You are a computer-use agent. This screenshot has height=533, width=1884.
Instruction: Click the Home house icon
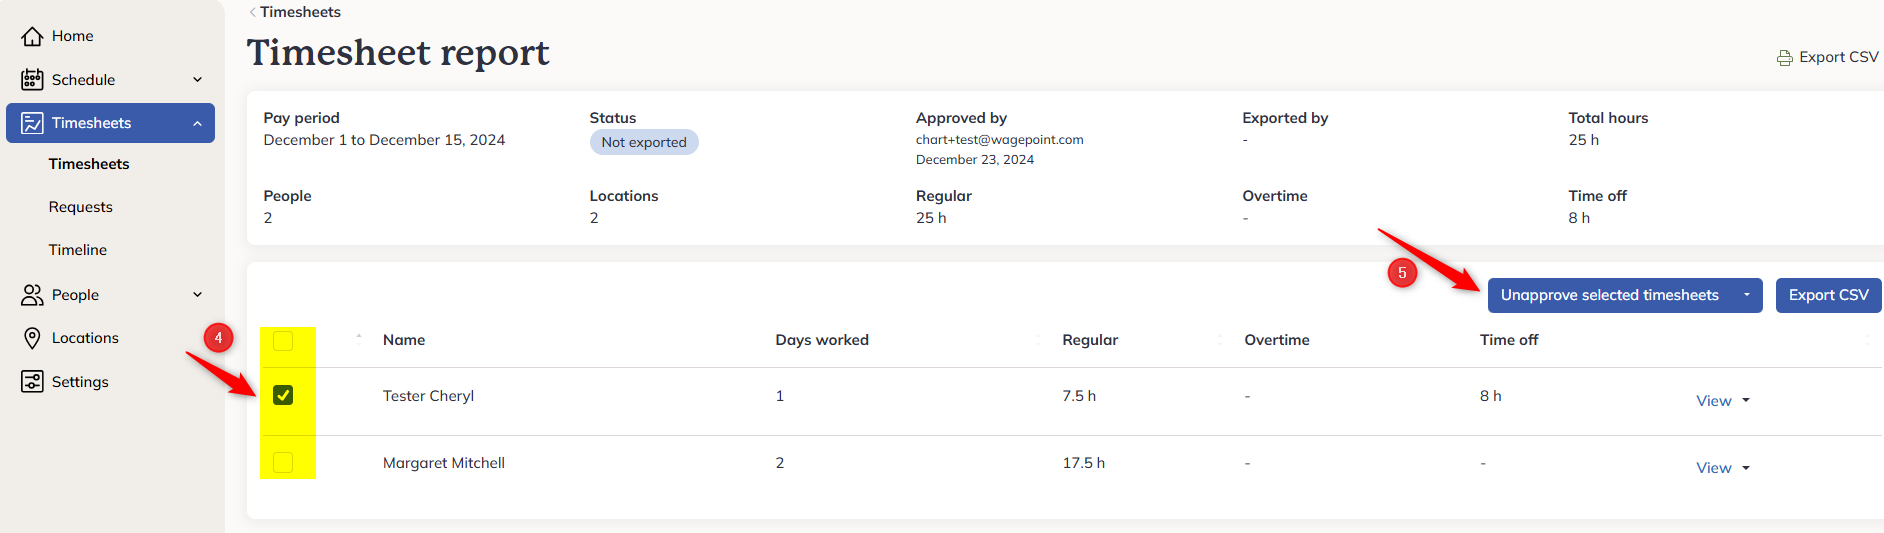click(32, 36)
